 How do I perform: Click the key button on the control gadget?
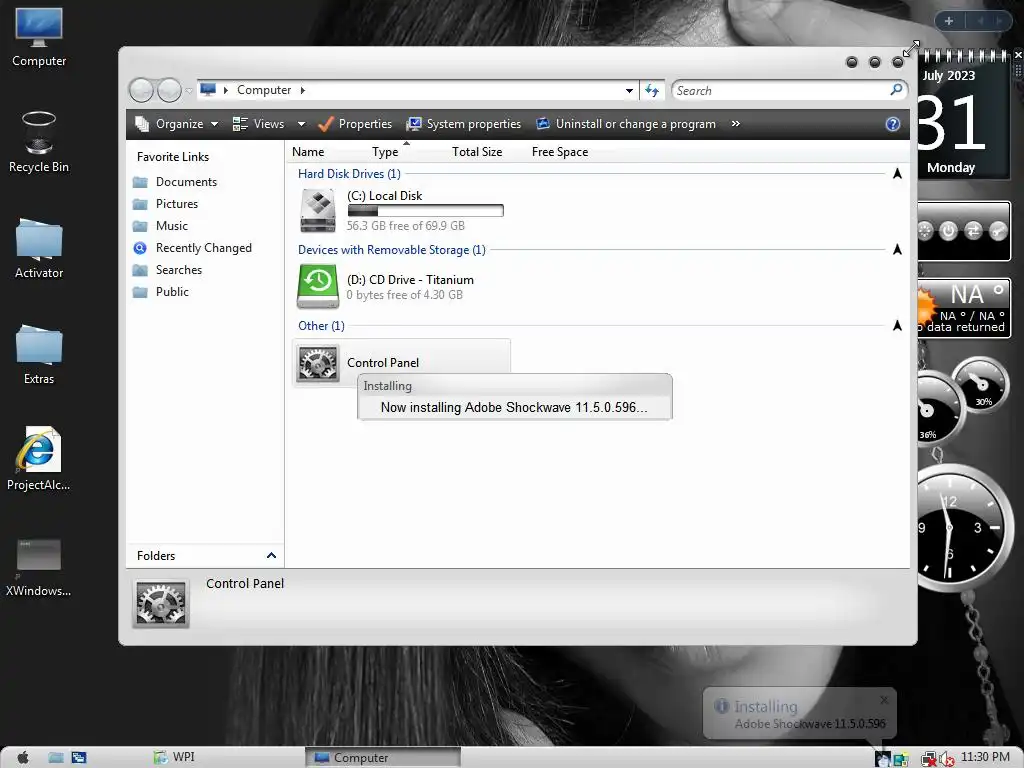click(999, 231)
